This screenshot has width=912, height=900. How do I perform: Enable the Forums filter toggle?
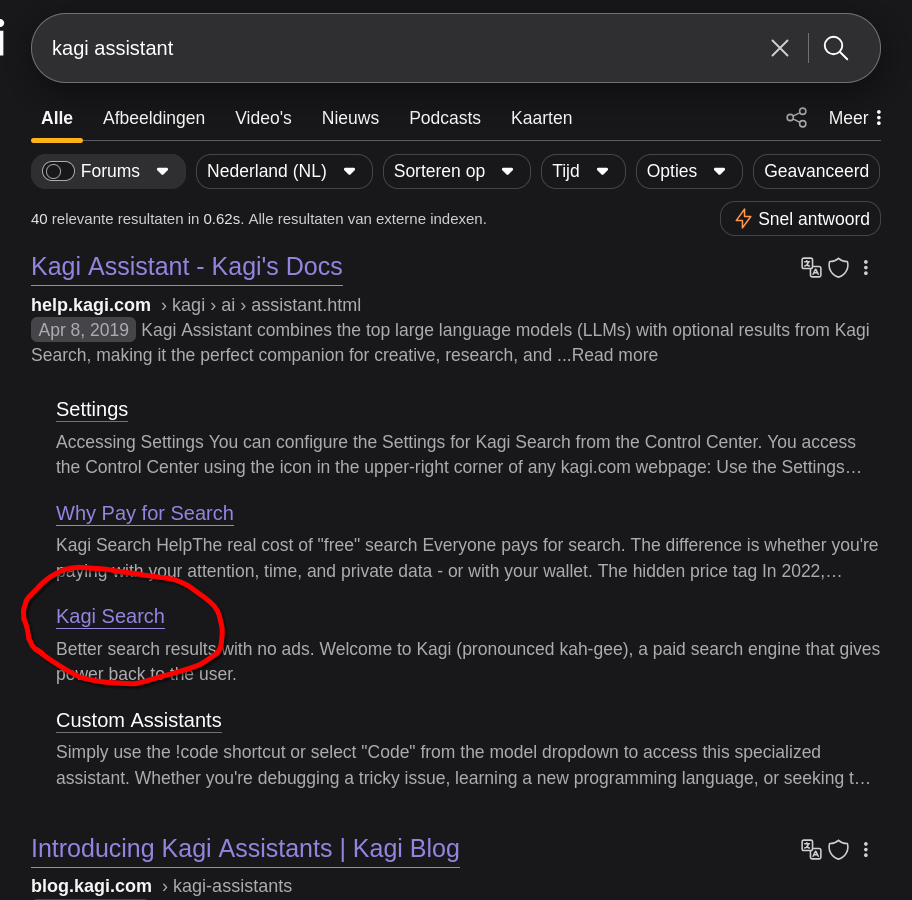pos(57,171)
